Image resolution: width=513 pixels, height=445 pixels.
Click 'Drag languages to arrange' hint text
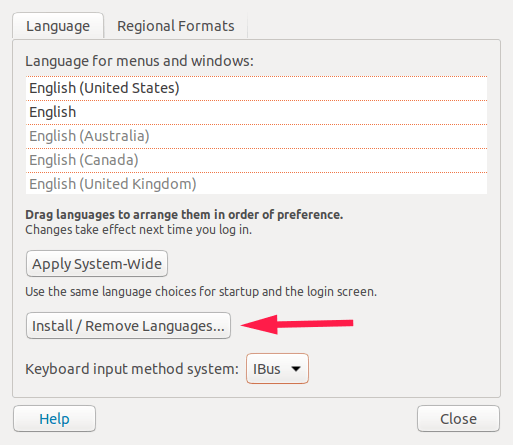184,215
